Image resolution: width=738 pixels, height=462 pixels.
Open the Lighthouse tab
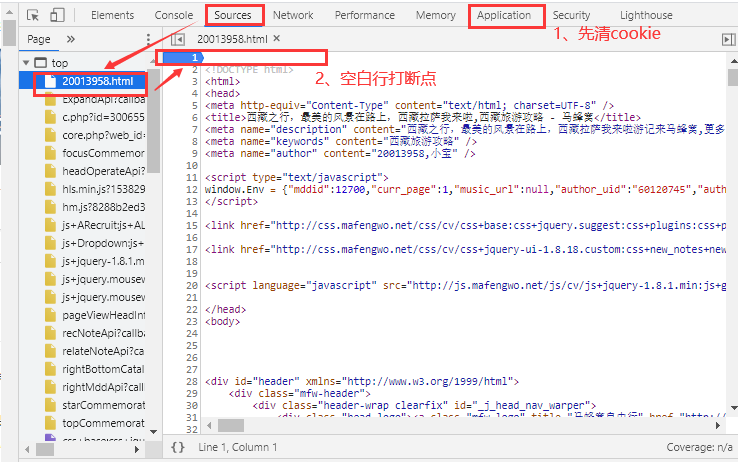pyautogui.click(x=646, y=16)
